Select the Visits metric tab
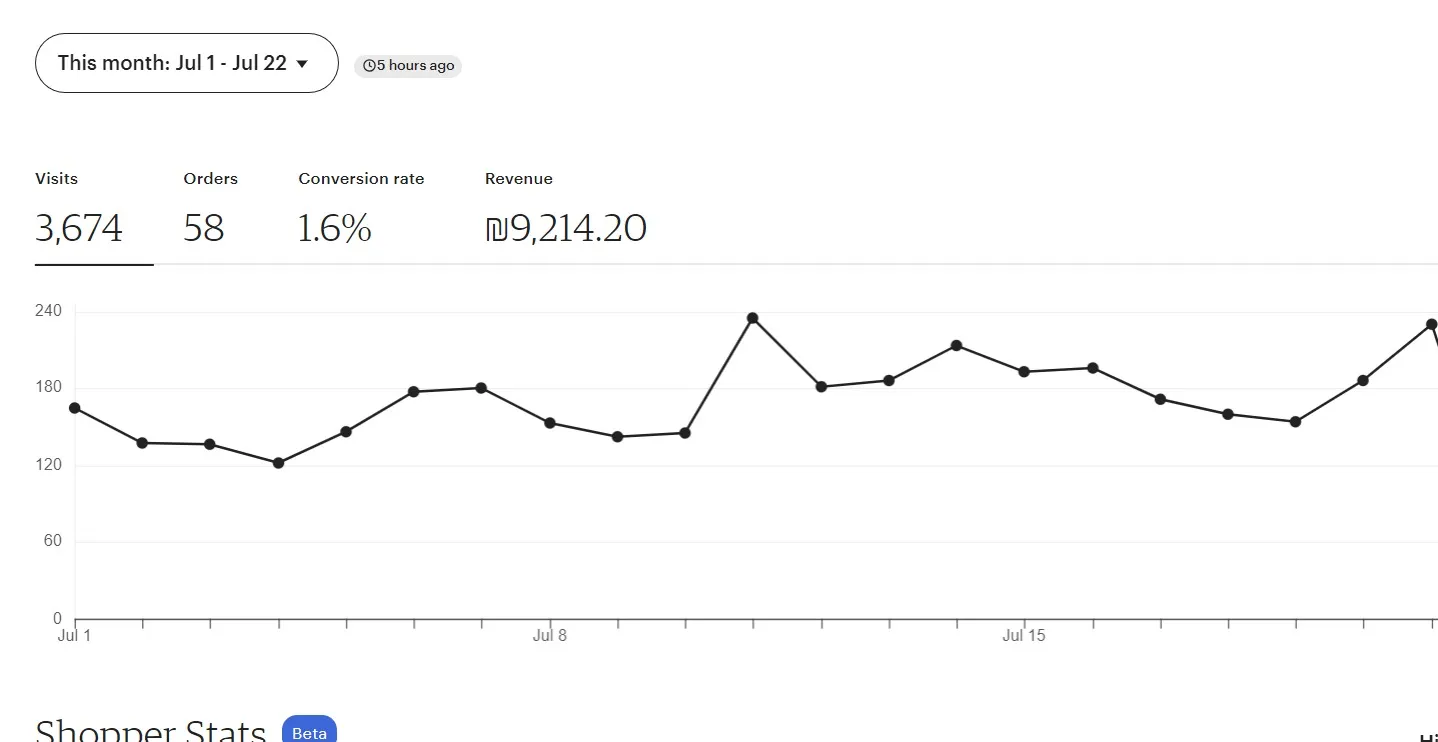Viewport: 1438px width, 742px height. pyautogui.click(x=56, y=179)
